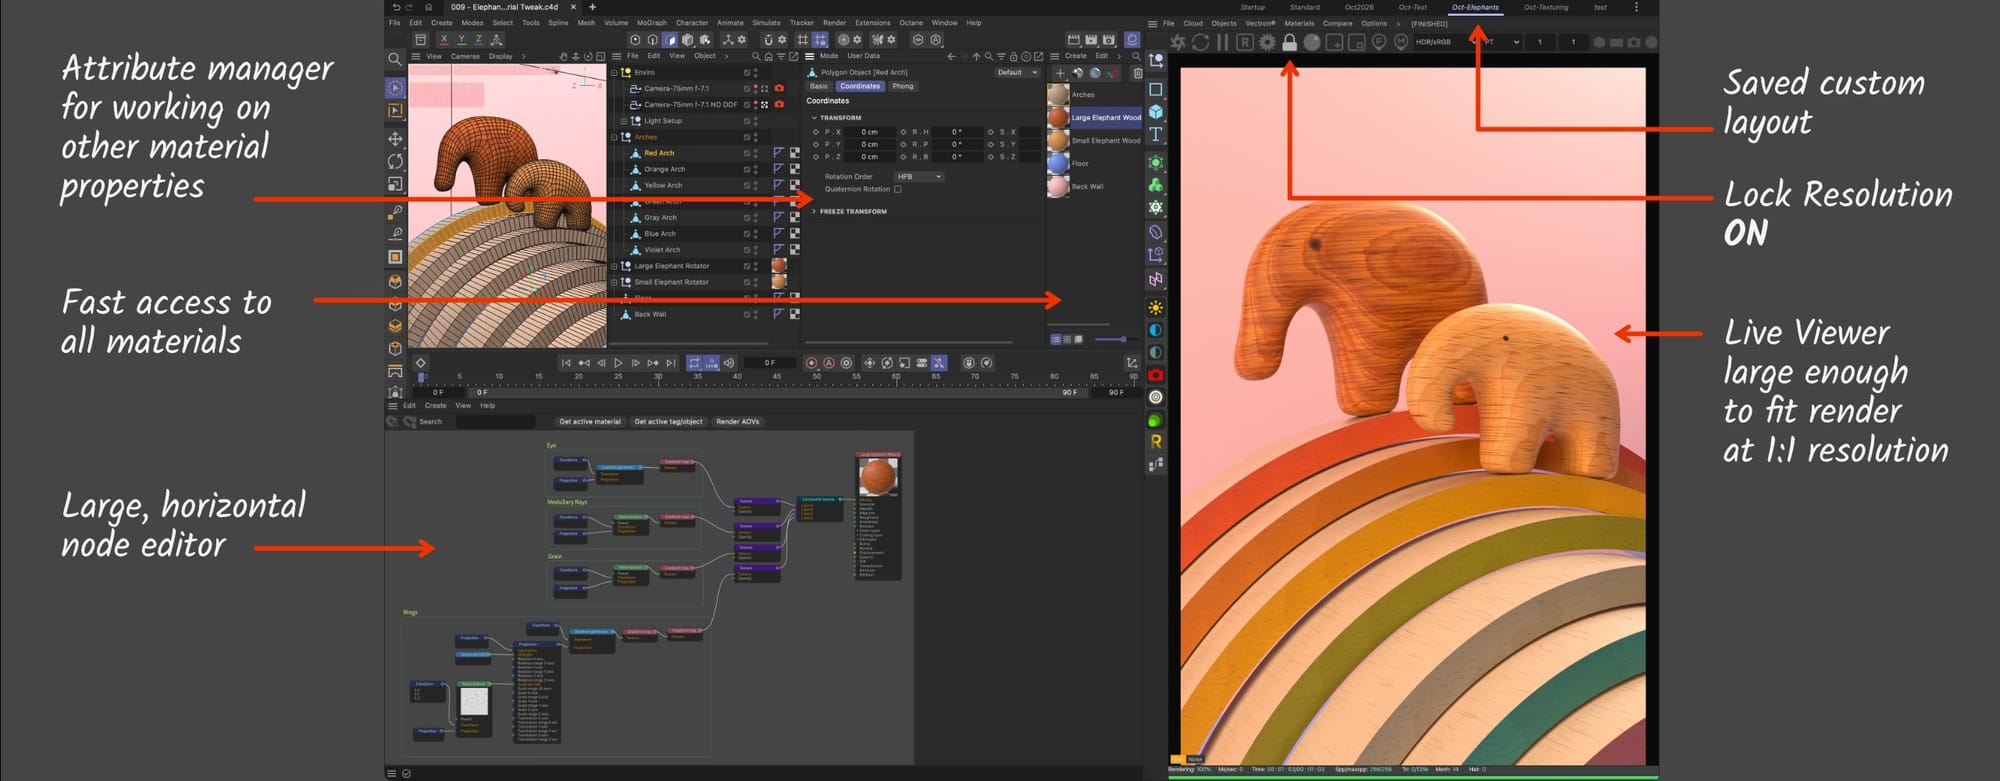Click the plus icon to create new material

click(x=1060, y=73)
